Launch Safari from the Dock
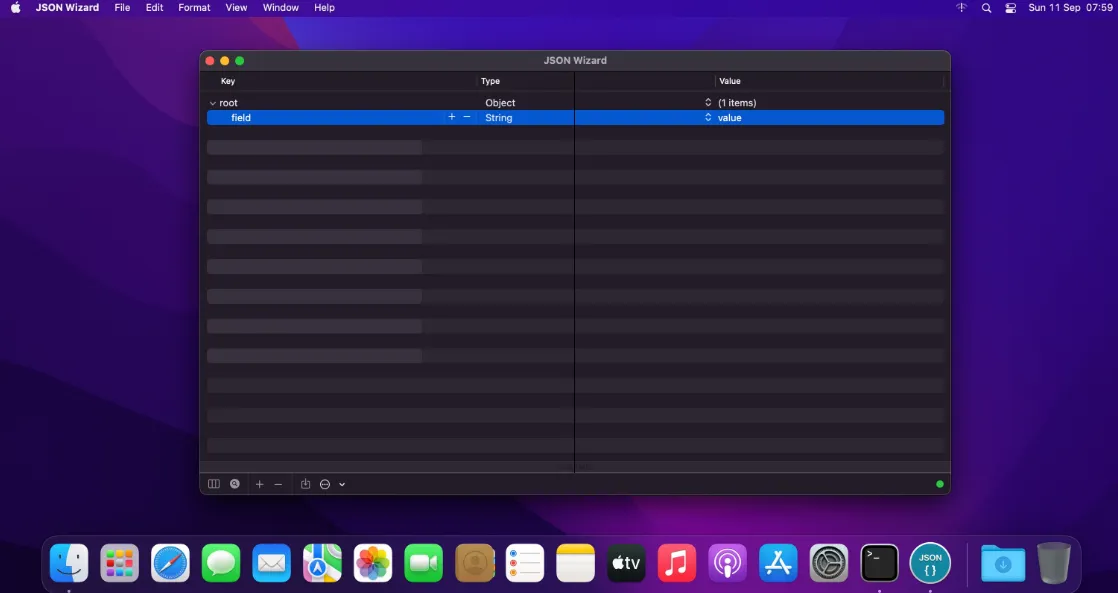This screenshot has height=593, width=1118. [x=170, y=563]
